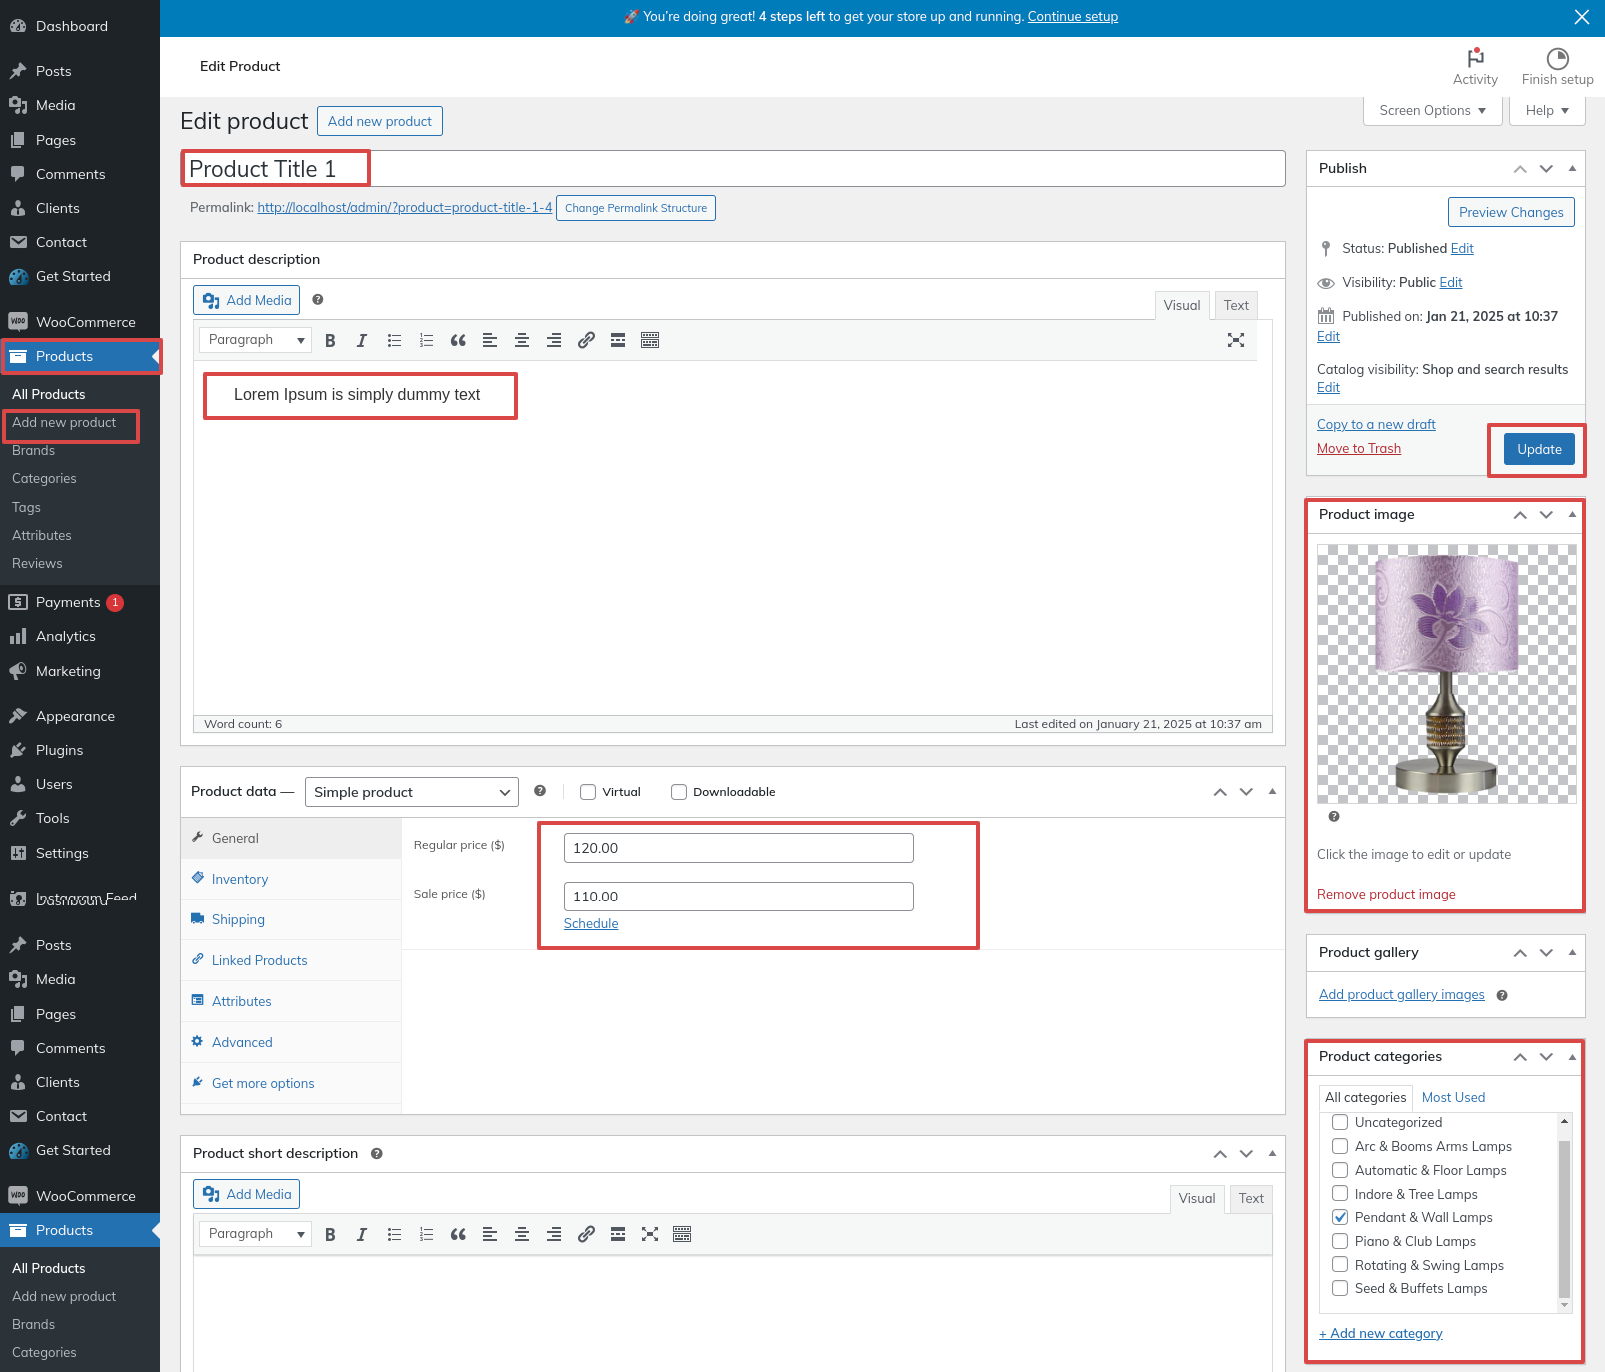
Task: Click help icon beside Product short description
Action: coord(377,1154)
